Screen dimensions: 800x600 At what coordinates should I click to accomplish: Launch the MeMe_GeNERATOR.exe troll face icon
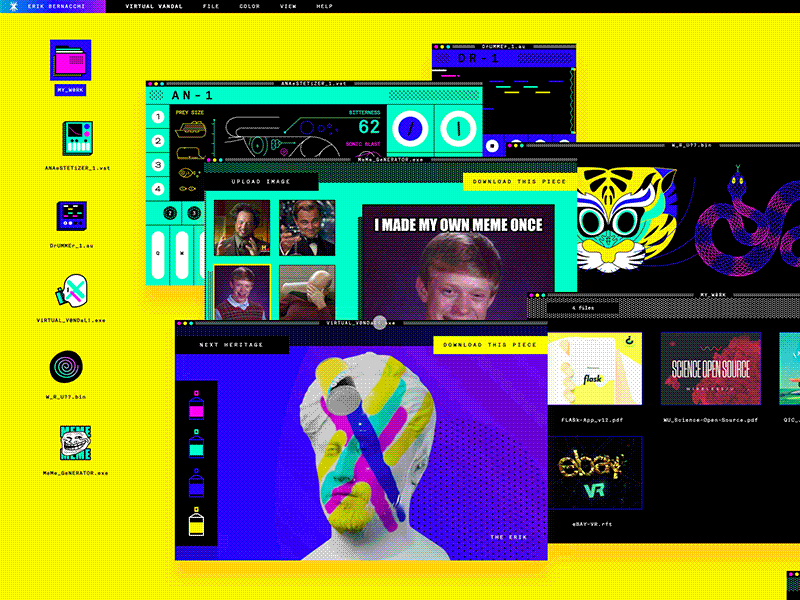point(76,443)
